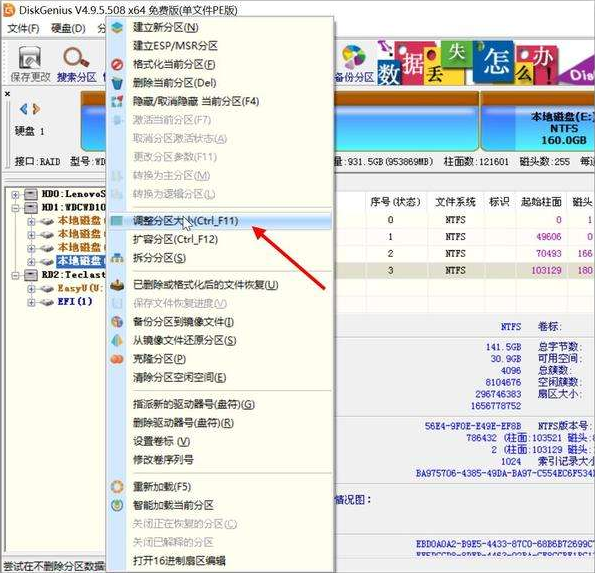Image resolution: width=595 pixels, height=573 pixels.
Task: Click the 搜索分区 magnifier toolbar icon
Action: (x=76, y=58)
